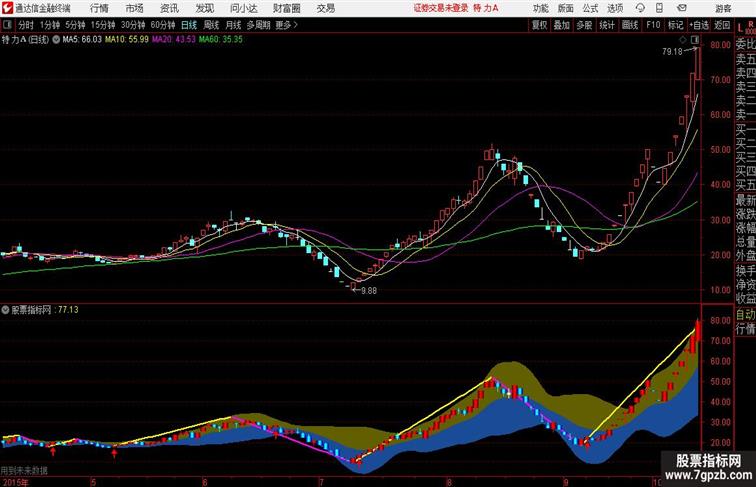756x487 pixels.
Task: Expand 更多 period options
Action: click(x=286, y=25)
